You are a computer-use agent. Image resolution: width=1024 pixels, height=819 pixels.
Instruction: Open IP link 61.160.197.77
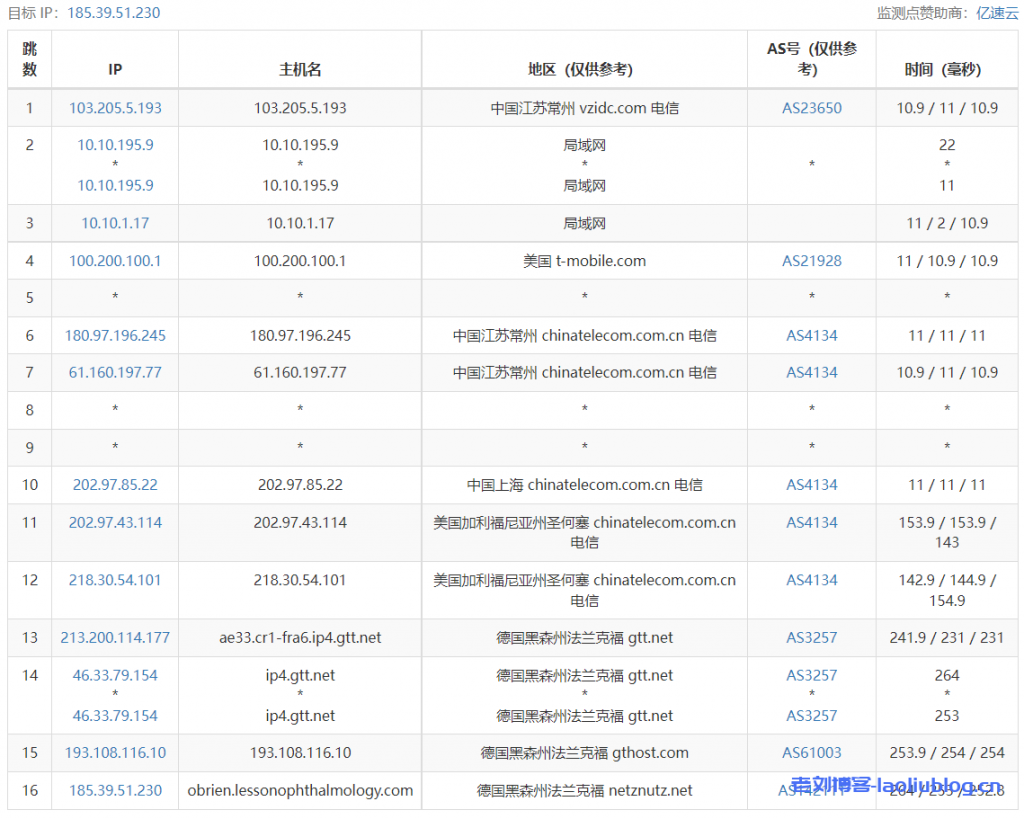(115, 373)
